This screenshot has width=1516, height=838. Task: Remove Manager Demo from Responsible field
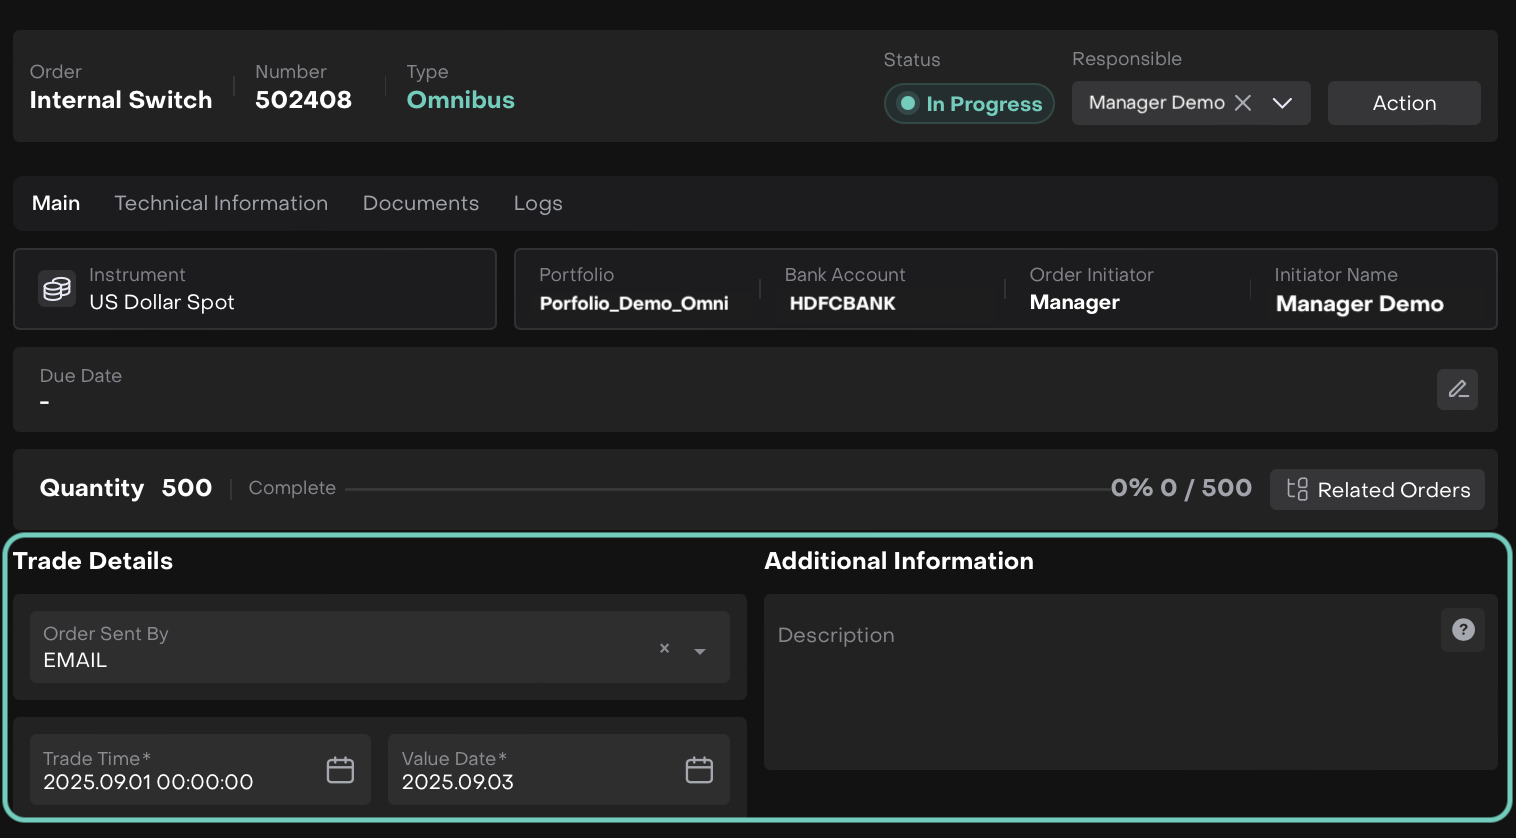point(1243,103)
